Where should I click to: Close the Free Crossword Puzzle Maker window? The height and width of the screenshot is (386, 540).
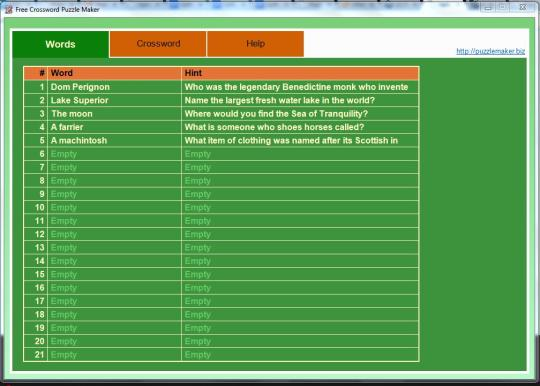523,7
